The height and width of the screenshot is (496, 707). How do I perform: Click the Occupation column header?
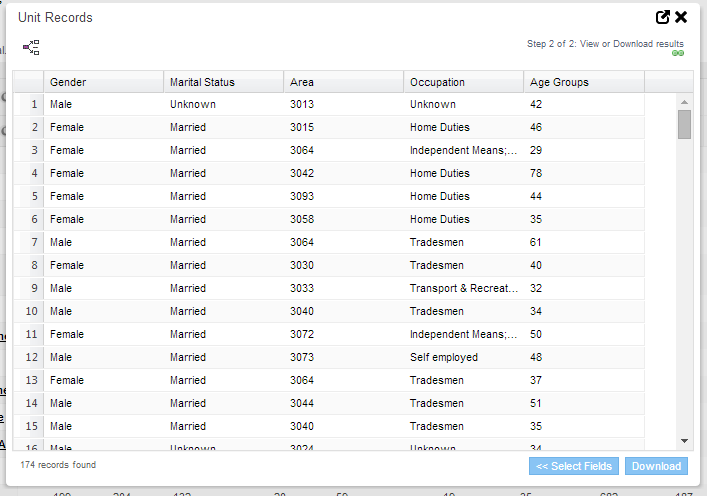point(463,82)
